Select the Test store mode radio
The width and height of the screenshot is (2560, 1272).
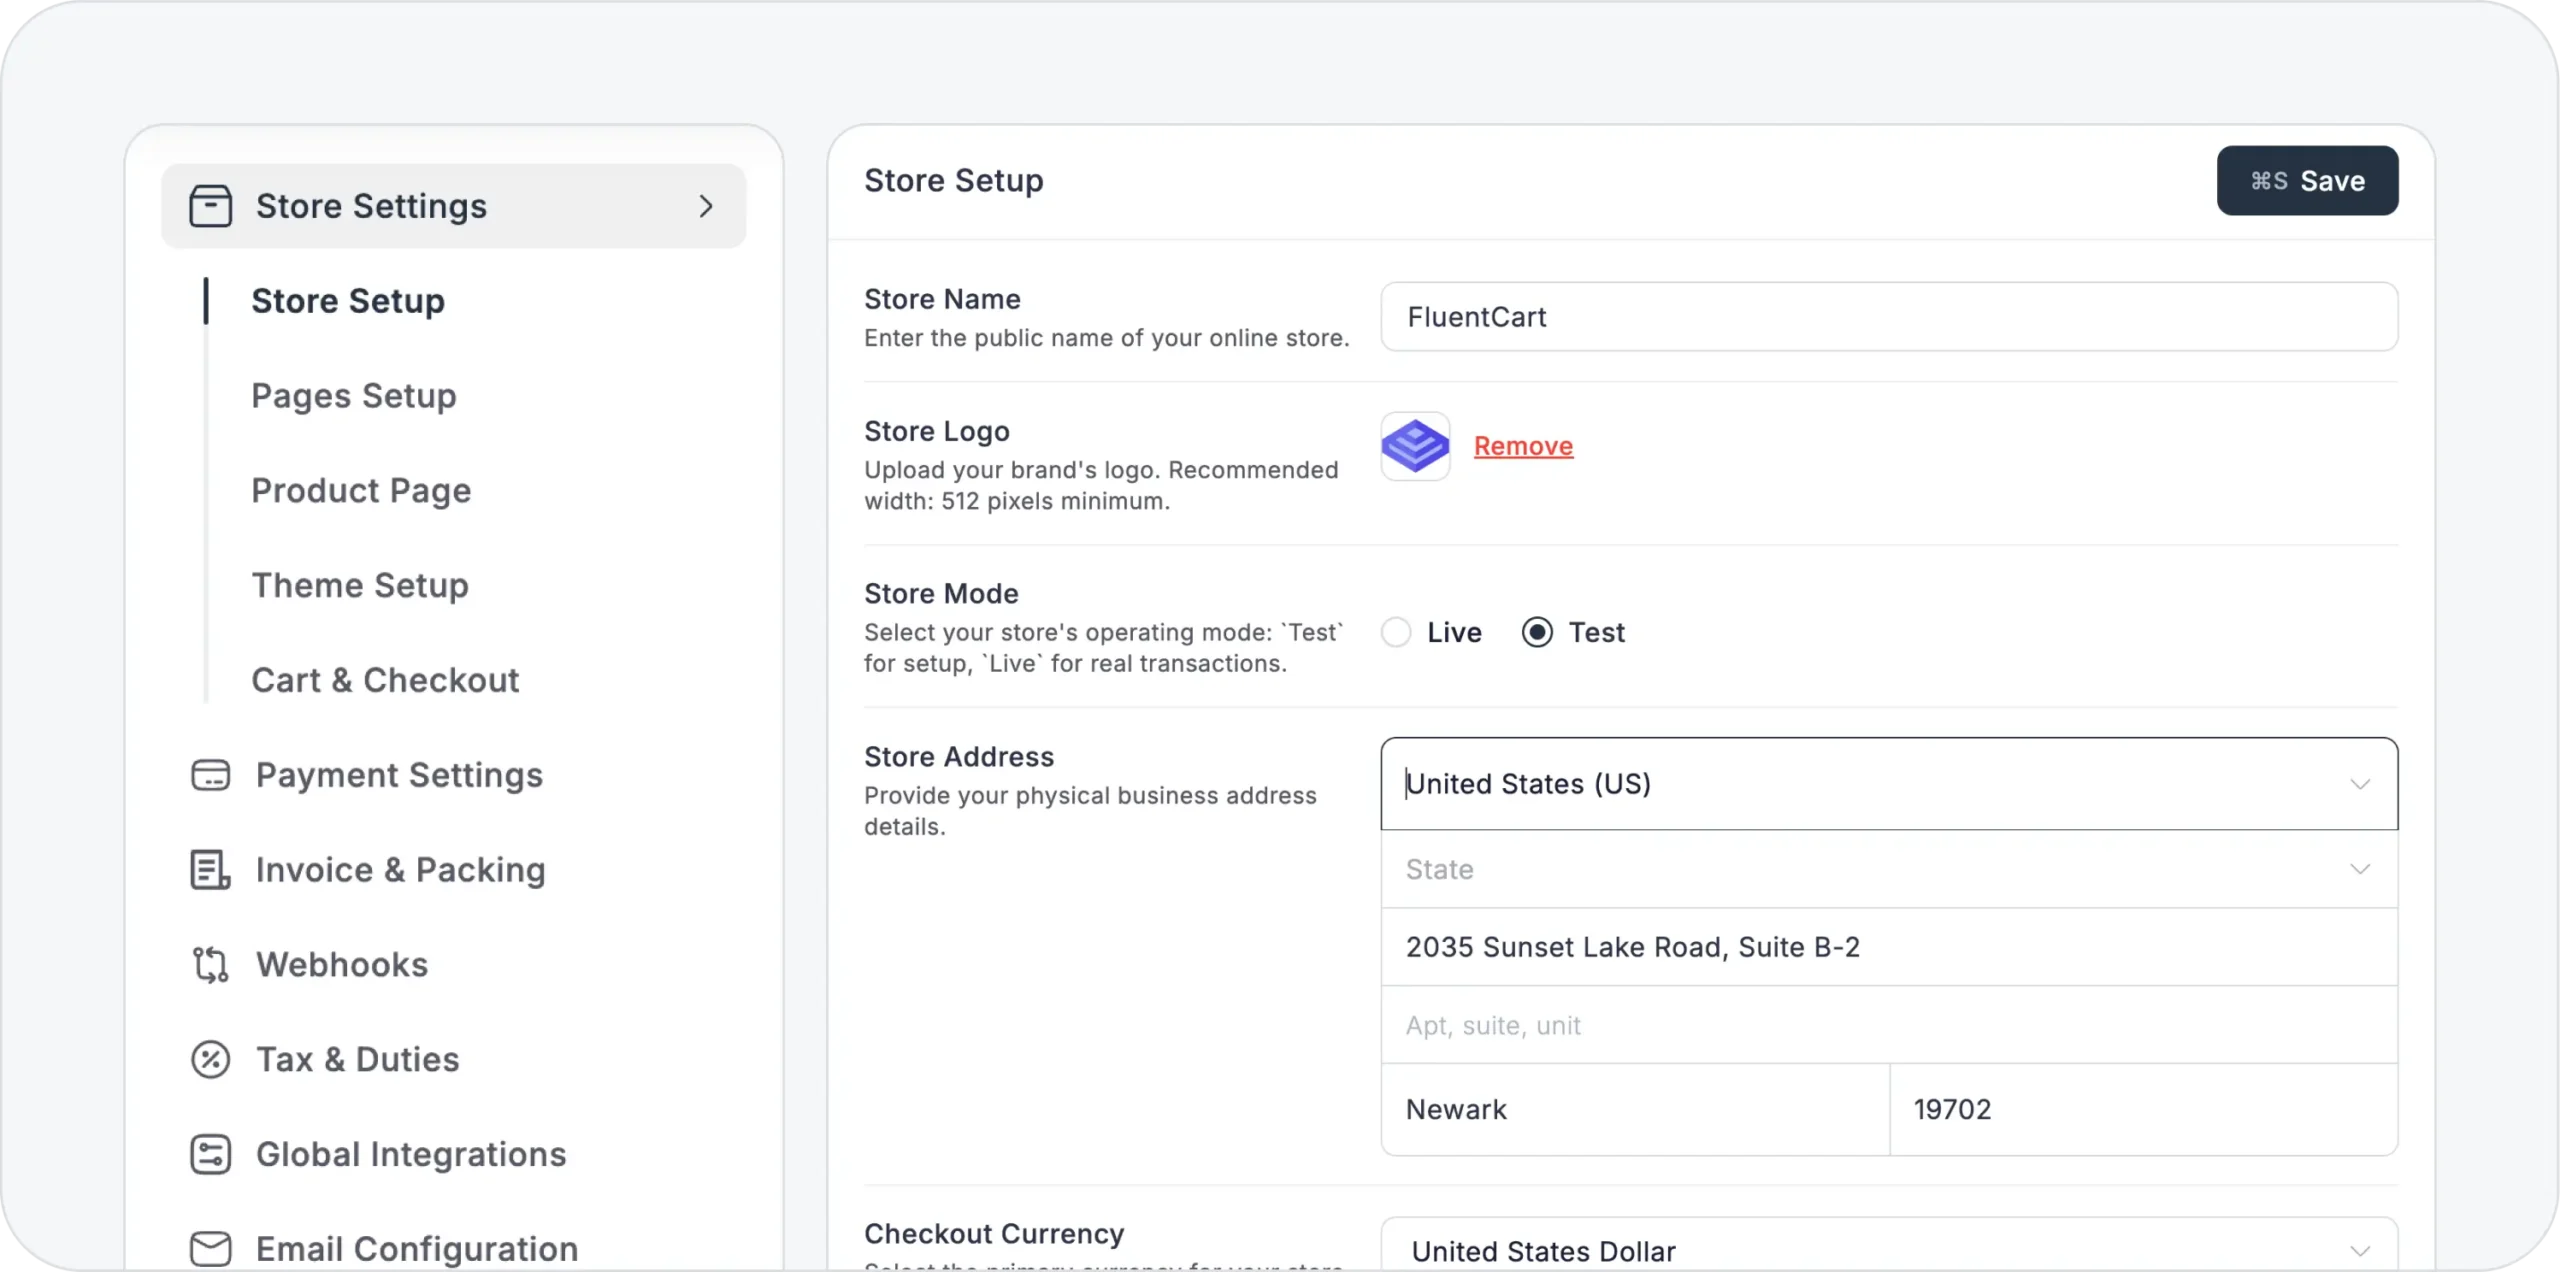(1537, 632)
